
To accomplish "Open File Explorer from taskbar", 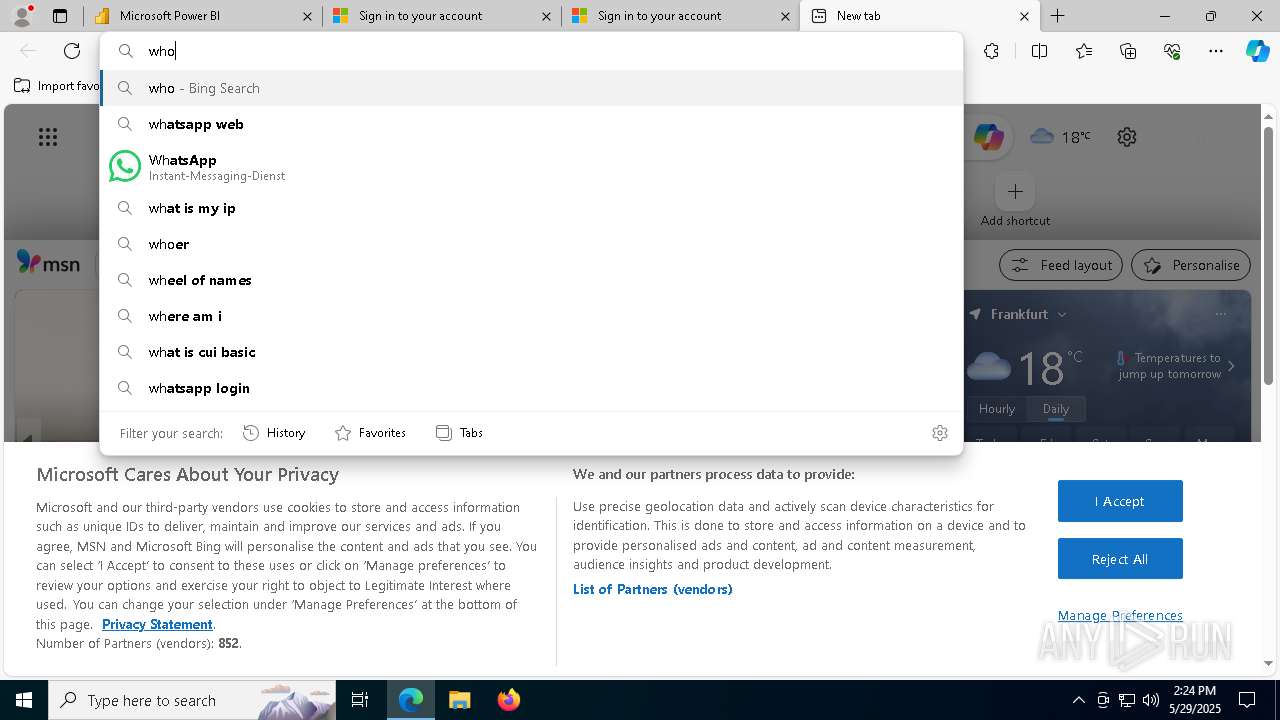I will (459, 700).
